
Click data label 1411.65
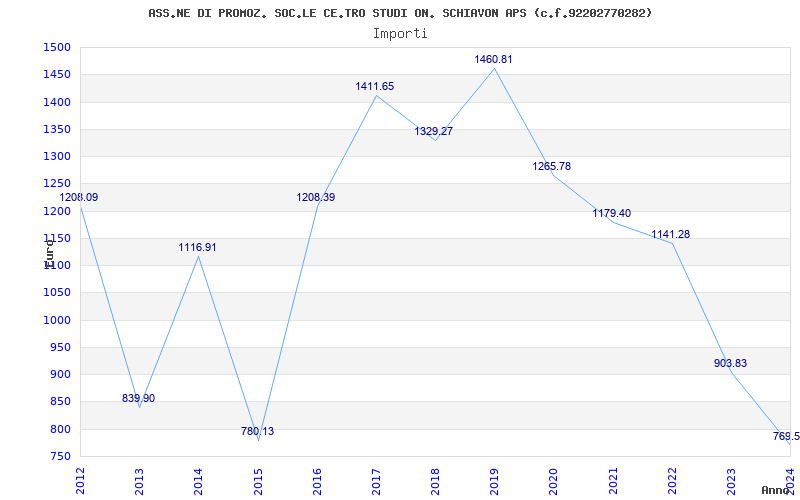[x=375, y=87]
